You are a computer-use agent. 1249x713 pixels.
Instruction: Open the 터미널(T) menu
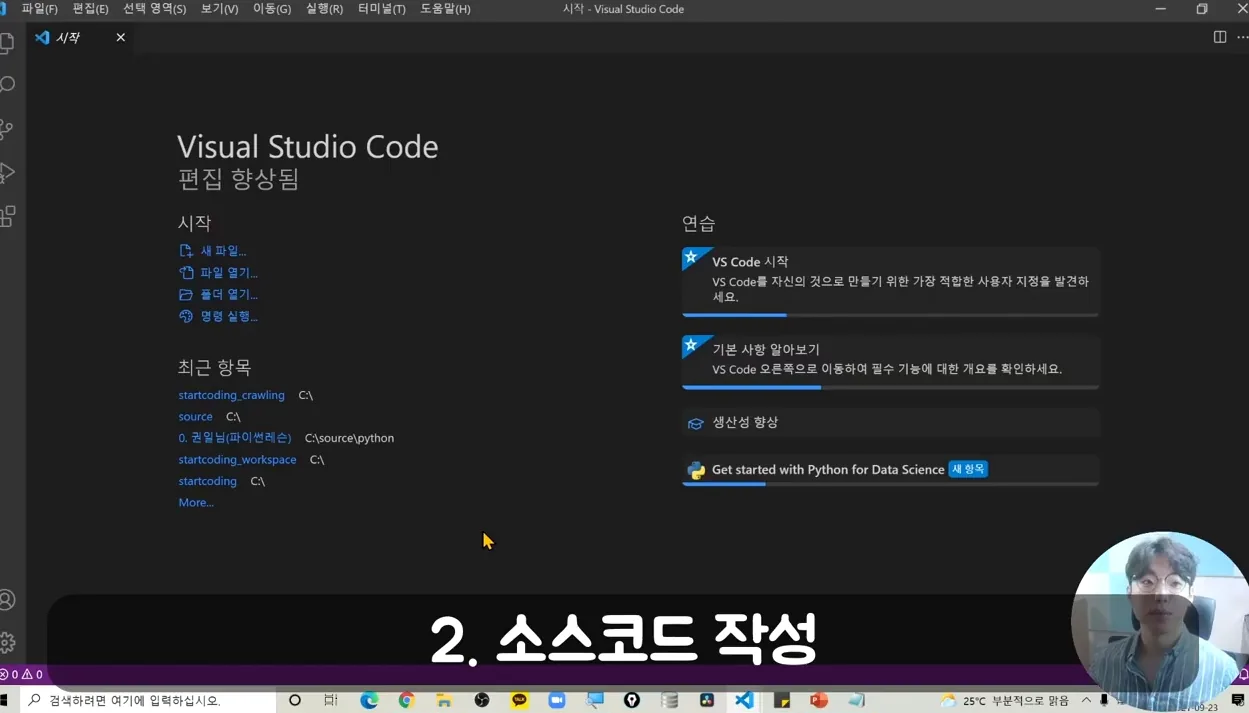click(x=381, y=9)
